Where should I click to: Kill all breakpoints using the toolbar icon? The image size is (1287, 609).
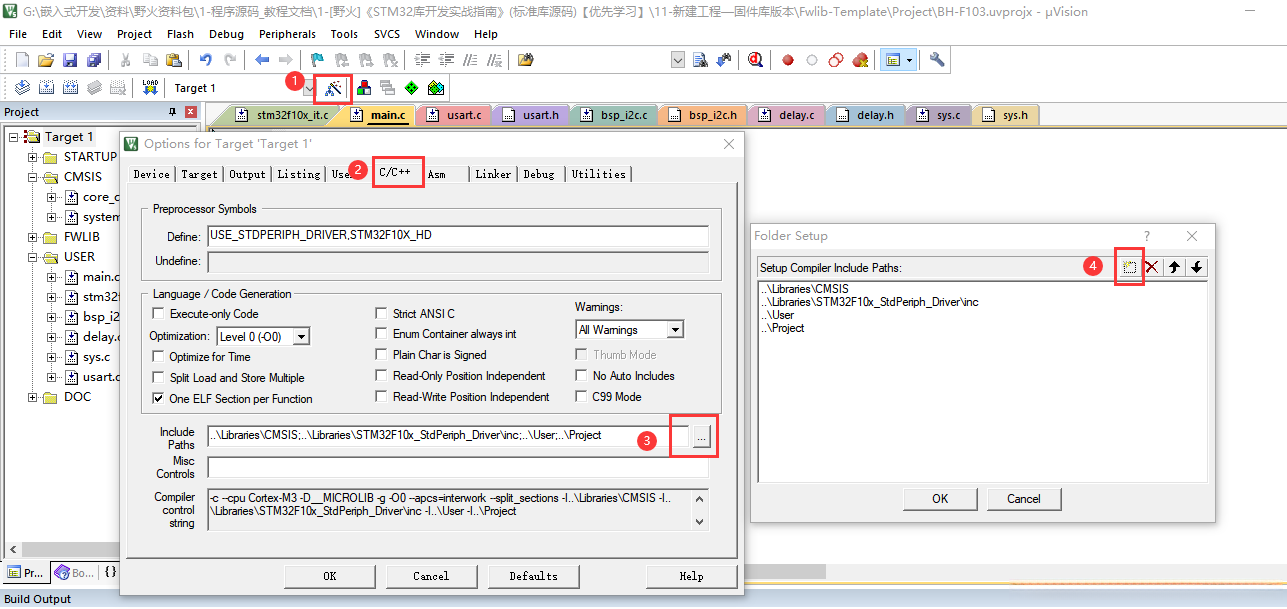coord(860,60)
